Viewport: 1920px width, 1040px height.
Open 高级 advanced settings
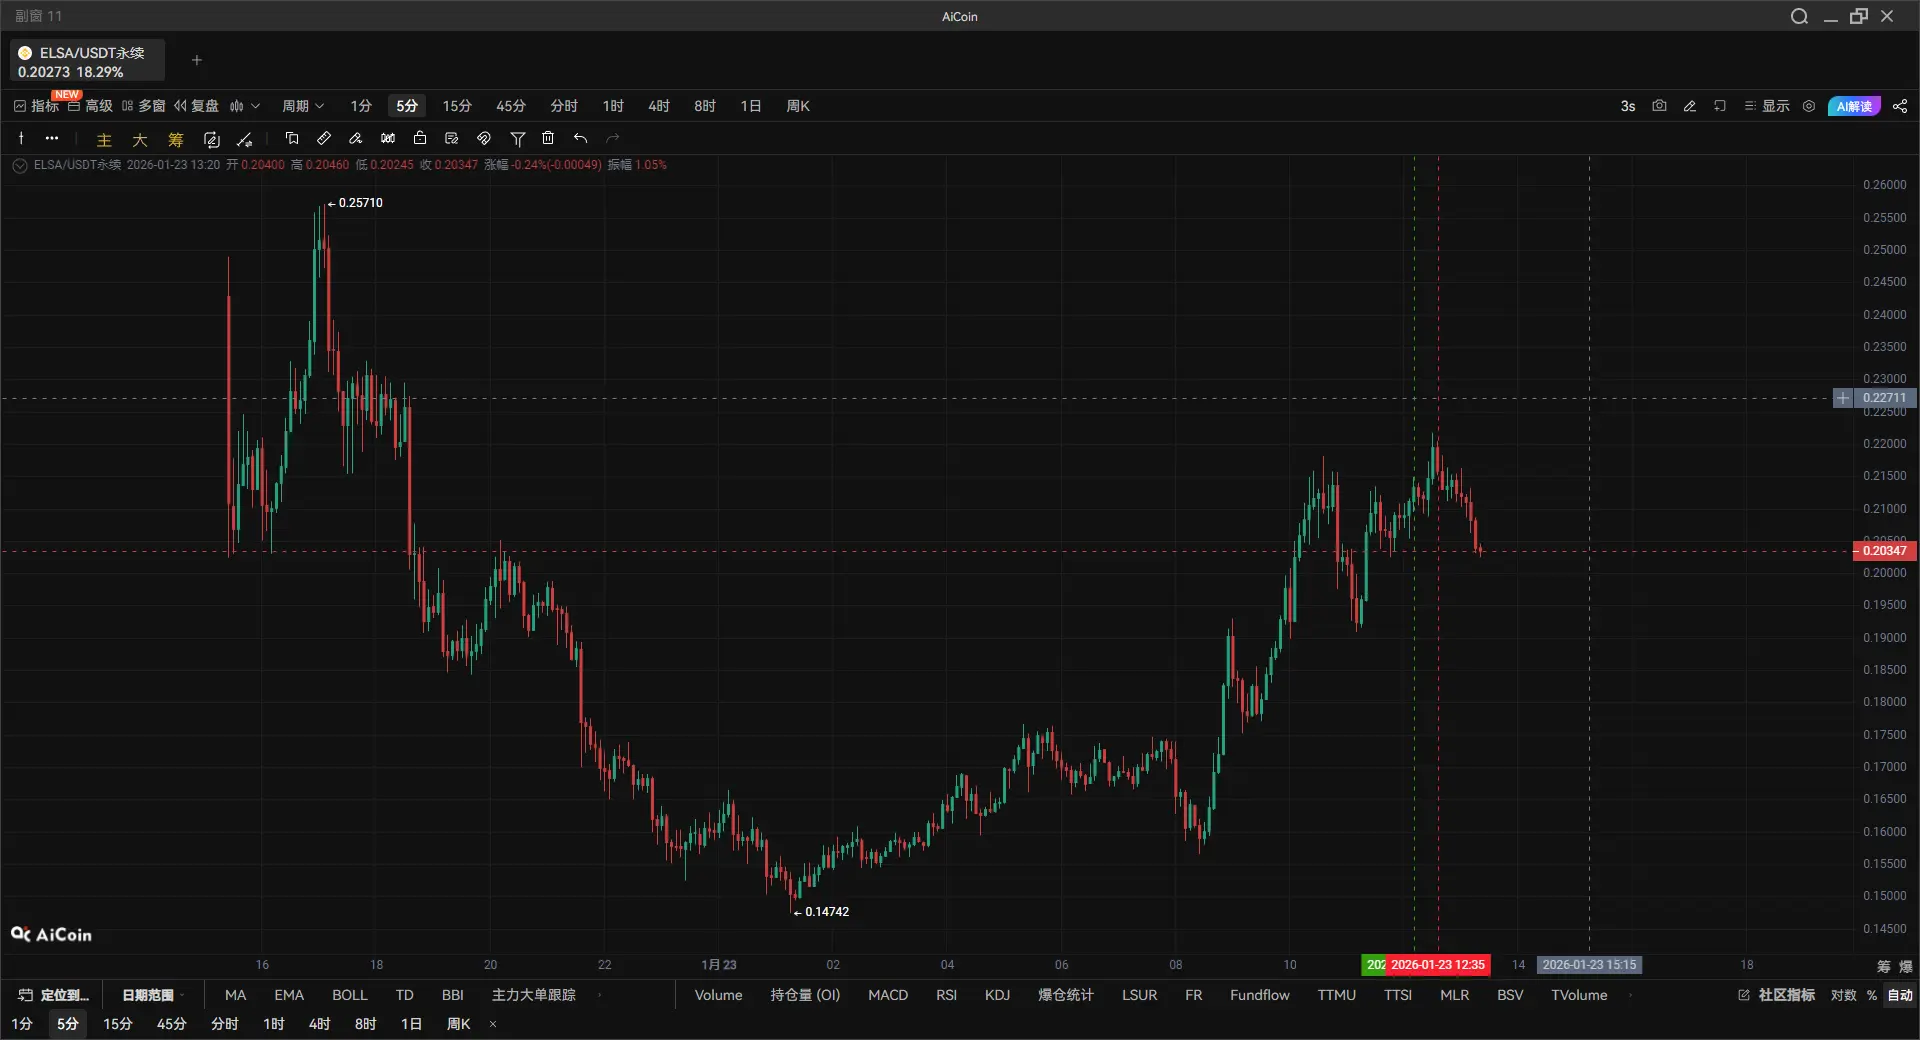tap(90, 106)
